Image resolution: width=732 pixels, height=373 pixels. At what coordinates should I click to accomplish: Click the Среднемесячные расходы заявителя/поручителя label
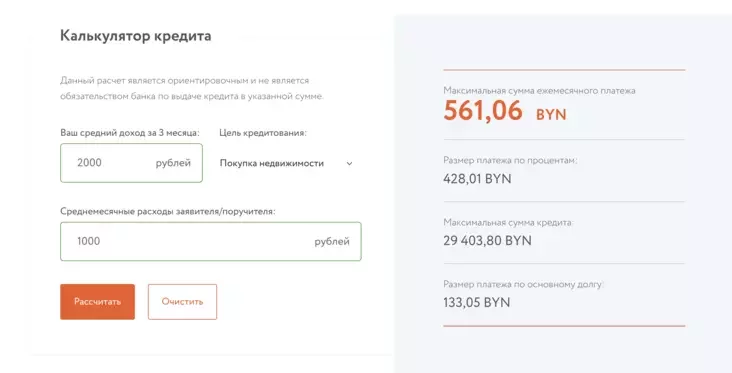(x=168, y=211)
